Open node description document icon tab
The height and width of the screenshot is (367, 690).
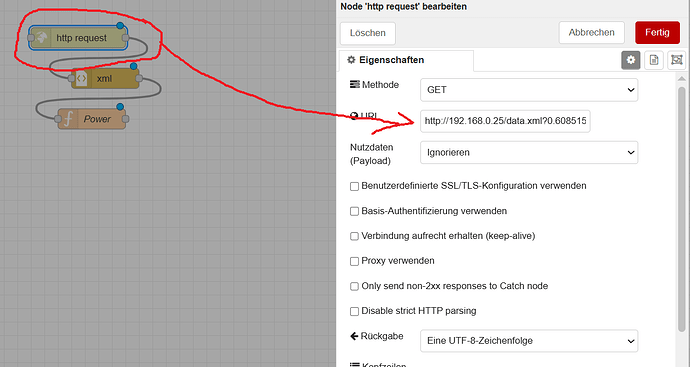654,60
